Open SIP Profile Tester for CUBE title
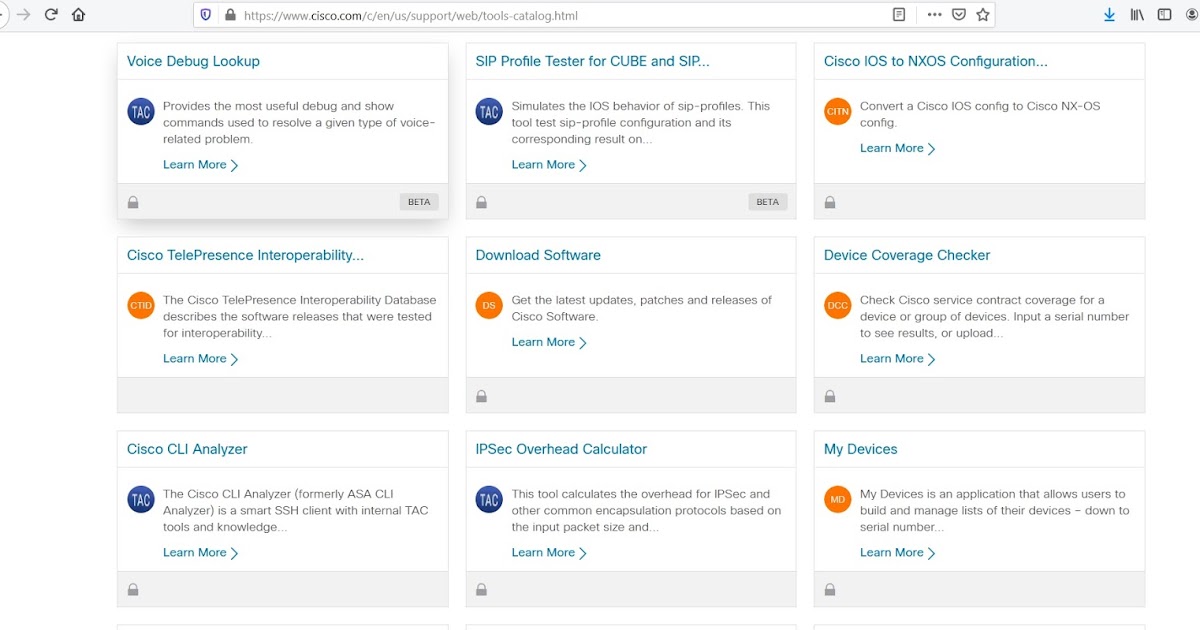1200x630 pixels. pyautogui.click(x=592, y=61)
